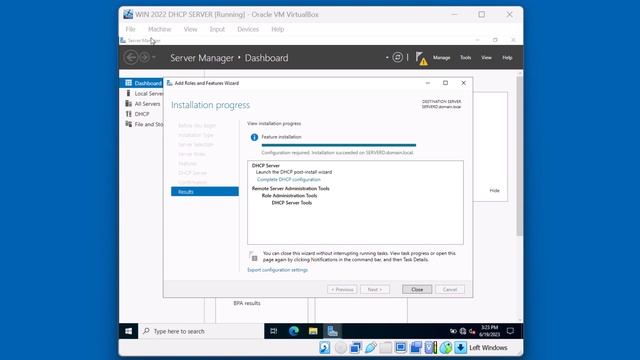
Task: Click the DHCP sidebar icon
Action: tap(129, 114)
